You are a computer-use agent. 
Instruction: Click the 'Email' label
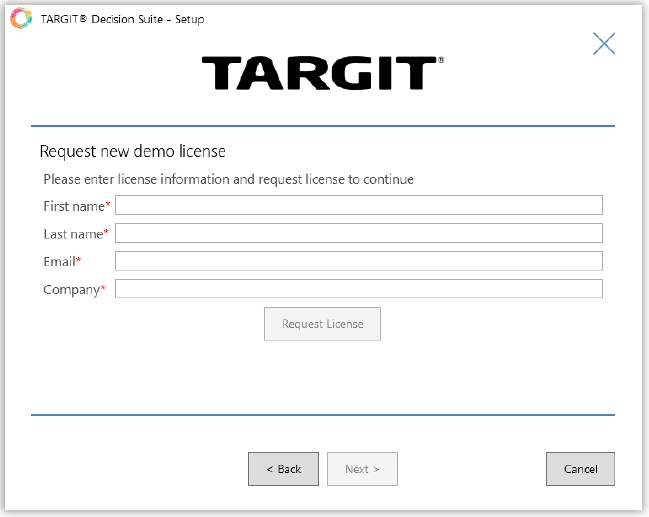point(60,262)
